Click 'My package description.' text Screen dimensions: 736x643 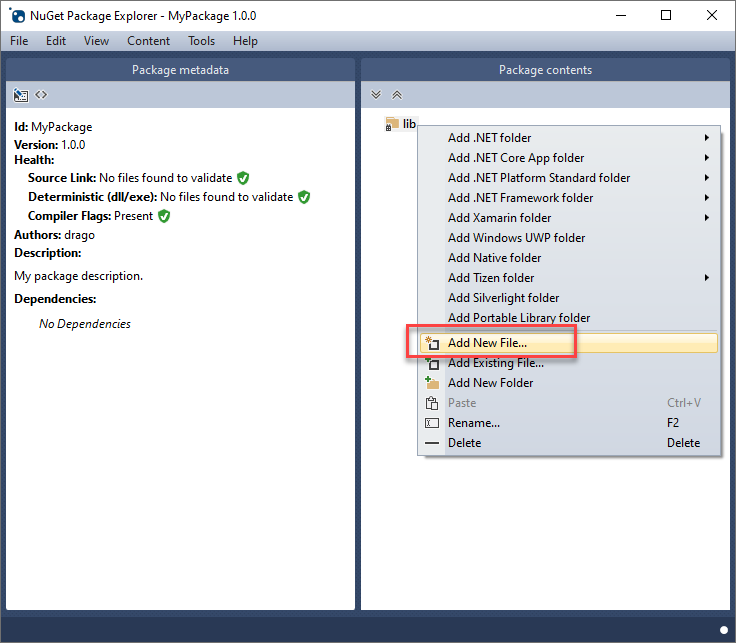(78, 276)
